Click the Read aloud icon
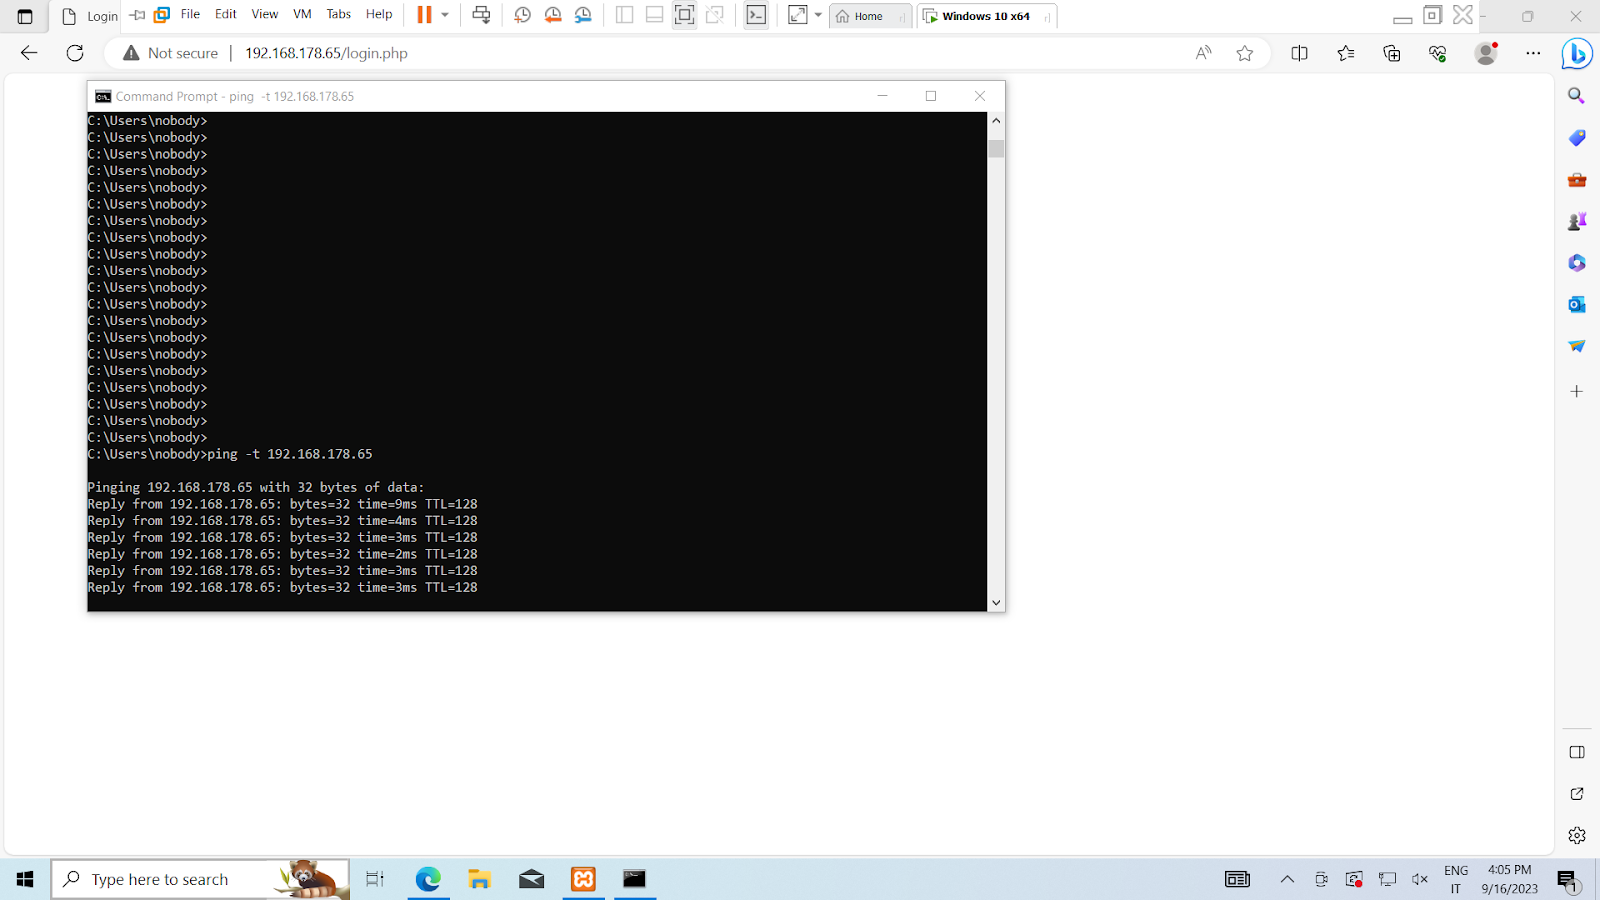 tap(1203, 53)
